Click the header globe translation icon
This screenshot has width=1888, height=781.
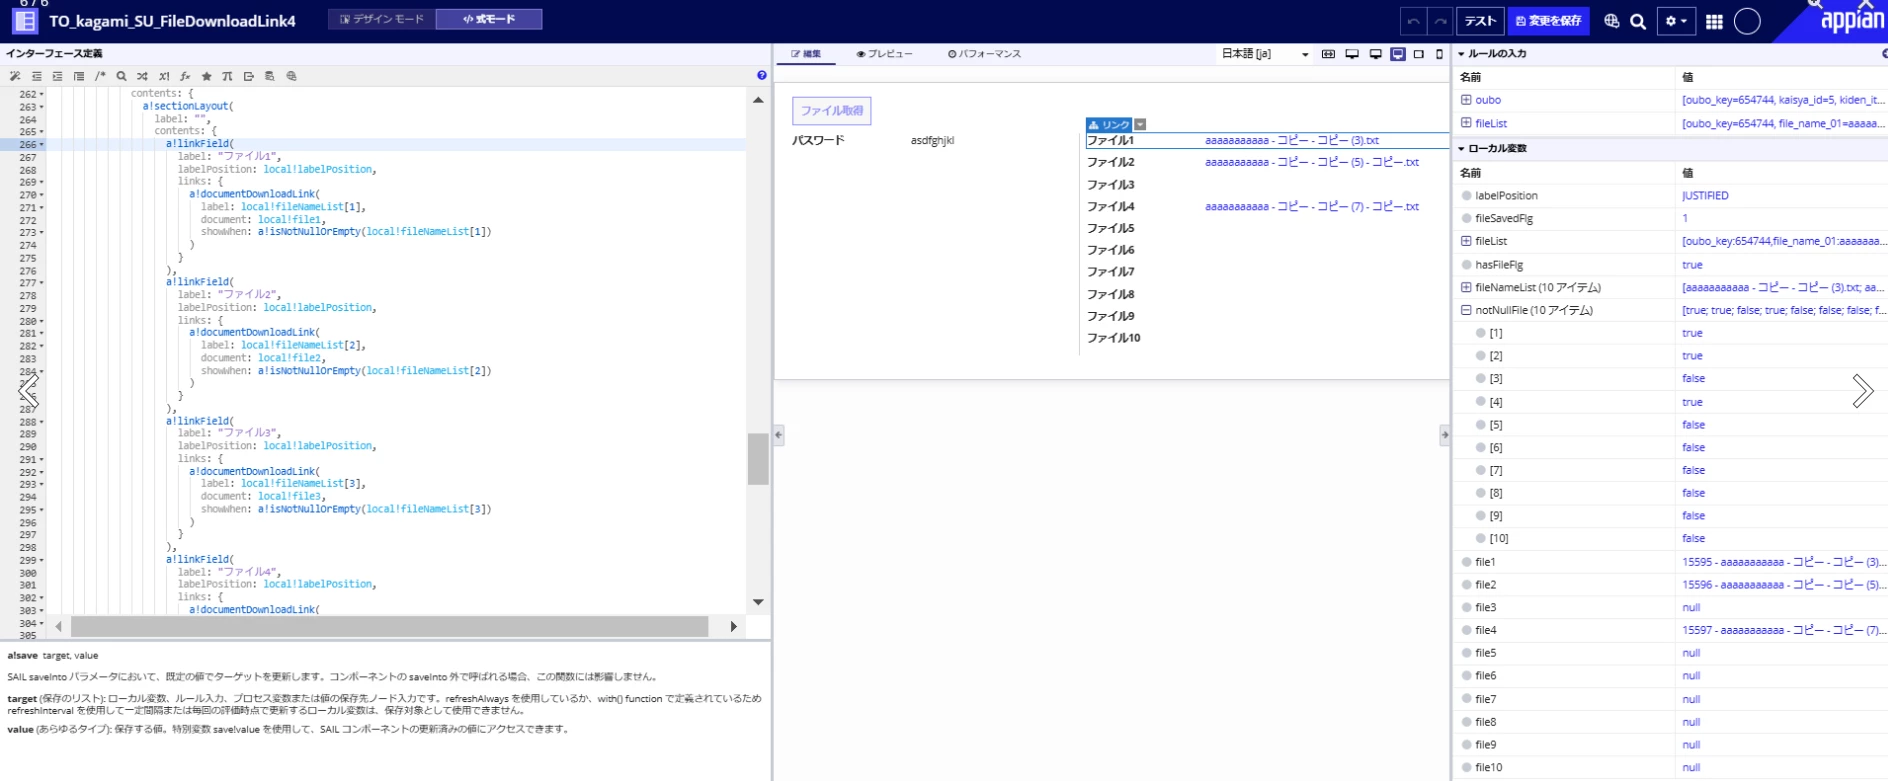(x=1611, y=21)
